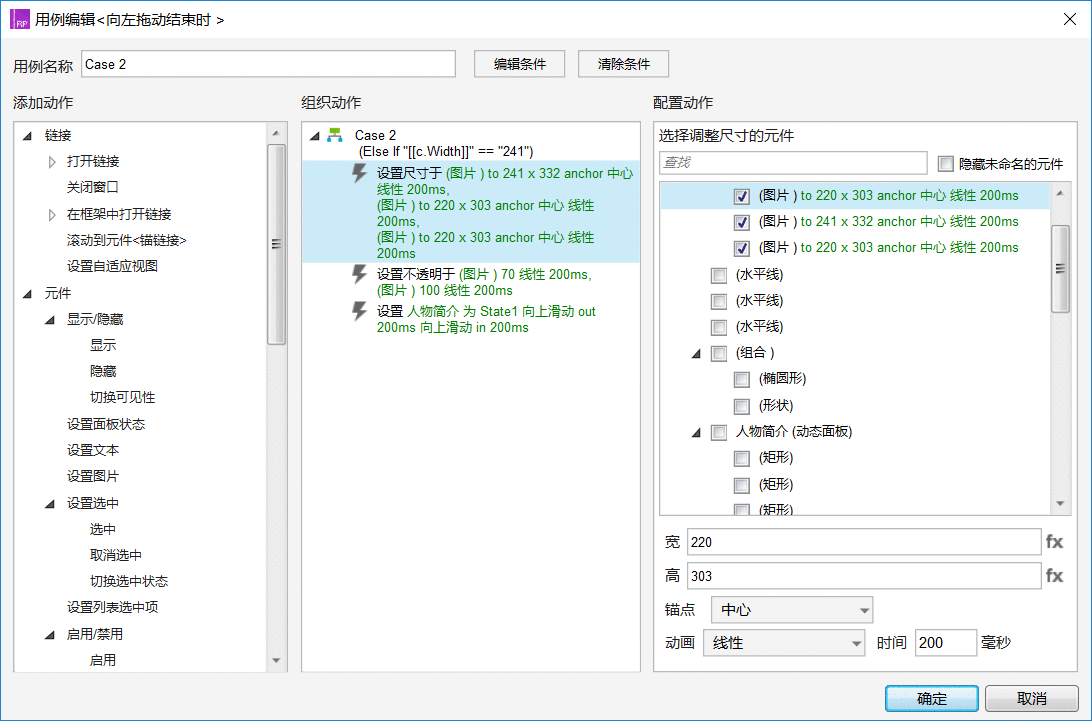Screen dimensions: 1092x721
Task: Click the Axure RP app icon in title bar
Action: tap(20, 20)
